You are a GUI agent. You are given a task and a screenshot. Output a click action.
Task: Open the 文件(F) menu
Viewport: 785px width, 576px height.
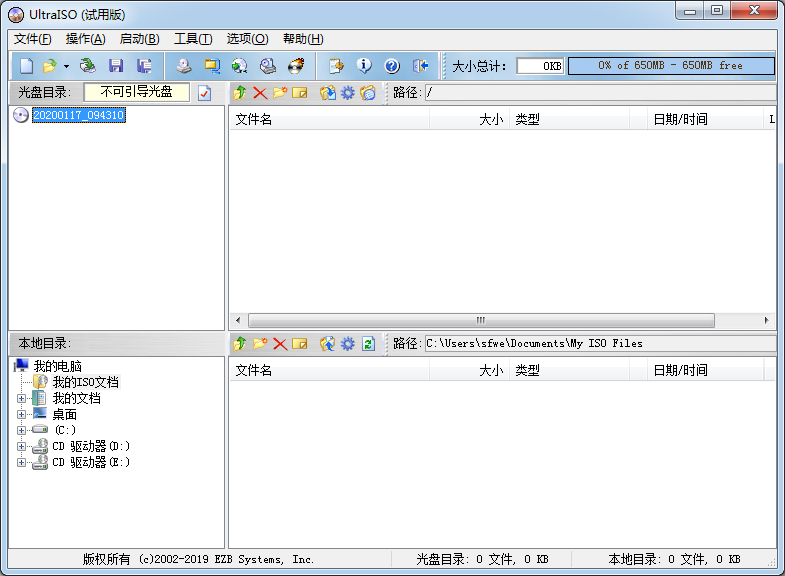coord(33,39)
